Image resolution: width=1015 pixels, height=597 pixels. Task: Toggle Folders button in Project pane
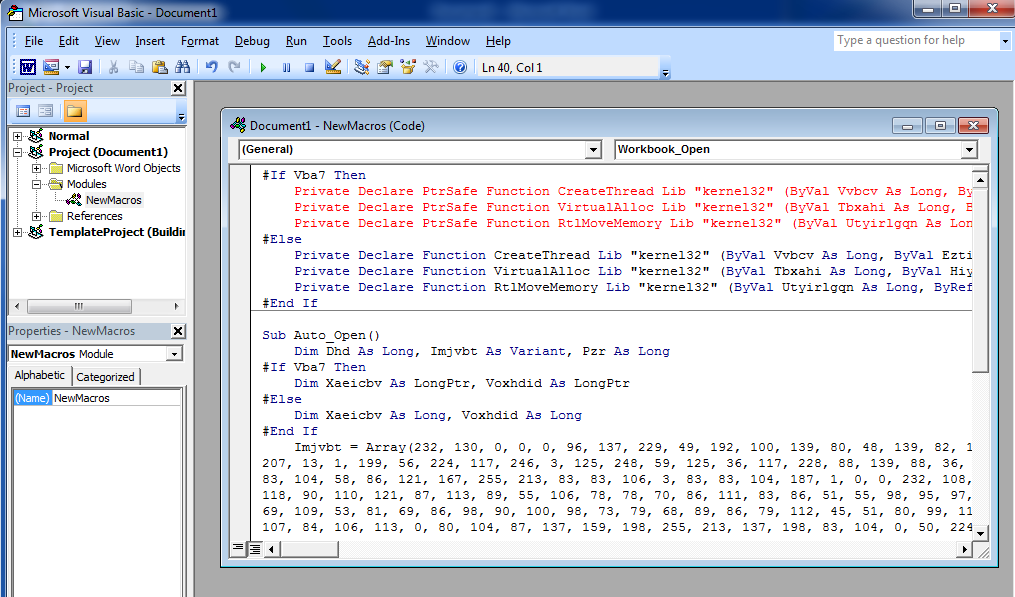(74, 111)
